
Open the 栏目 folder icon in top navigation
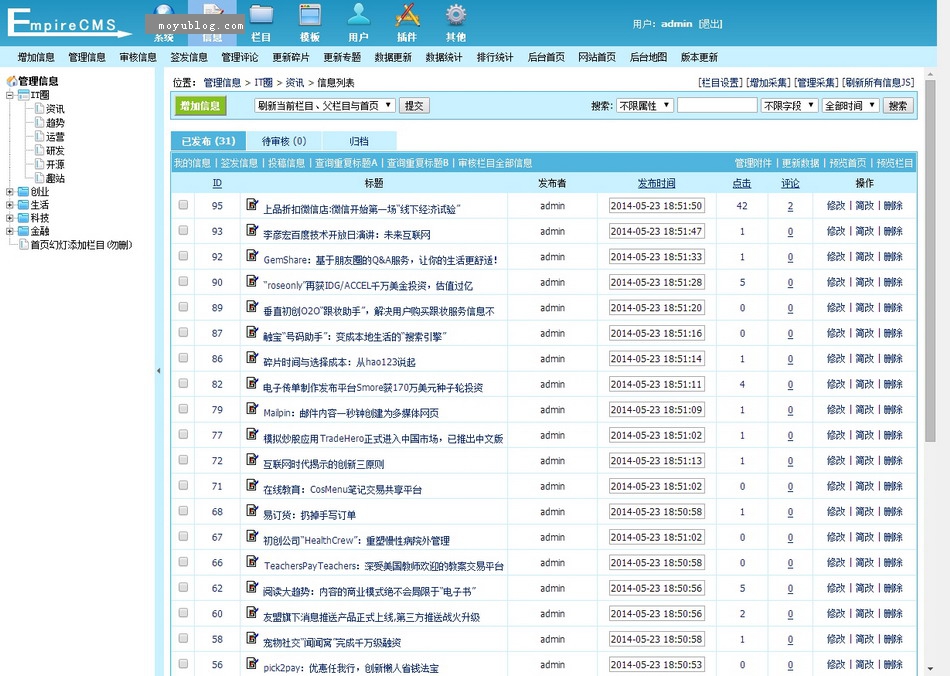pyautogui.click(x=261, y=15)
